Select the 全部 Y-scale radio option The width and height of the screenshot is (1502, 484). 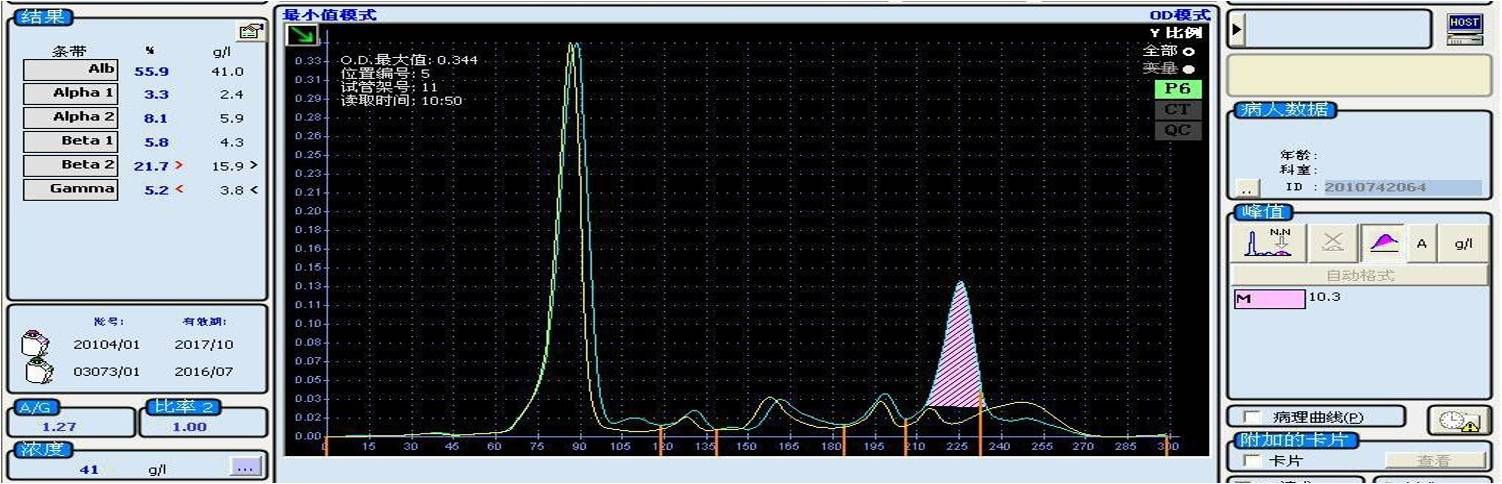tap(1188, 51)
